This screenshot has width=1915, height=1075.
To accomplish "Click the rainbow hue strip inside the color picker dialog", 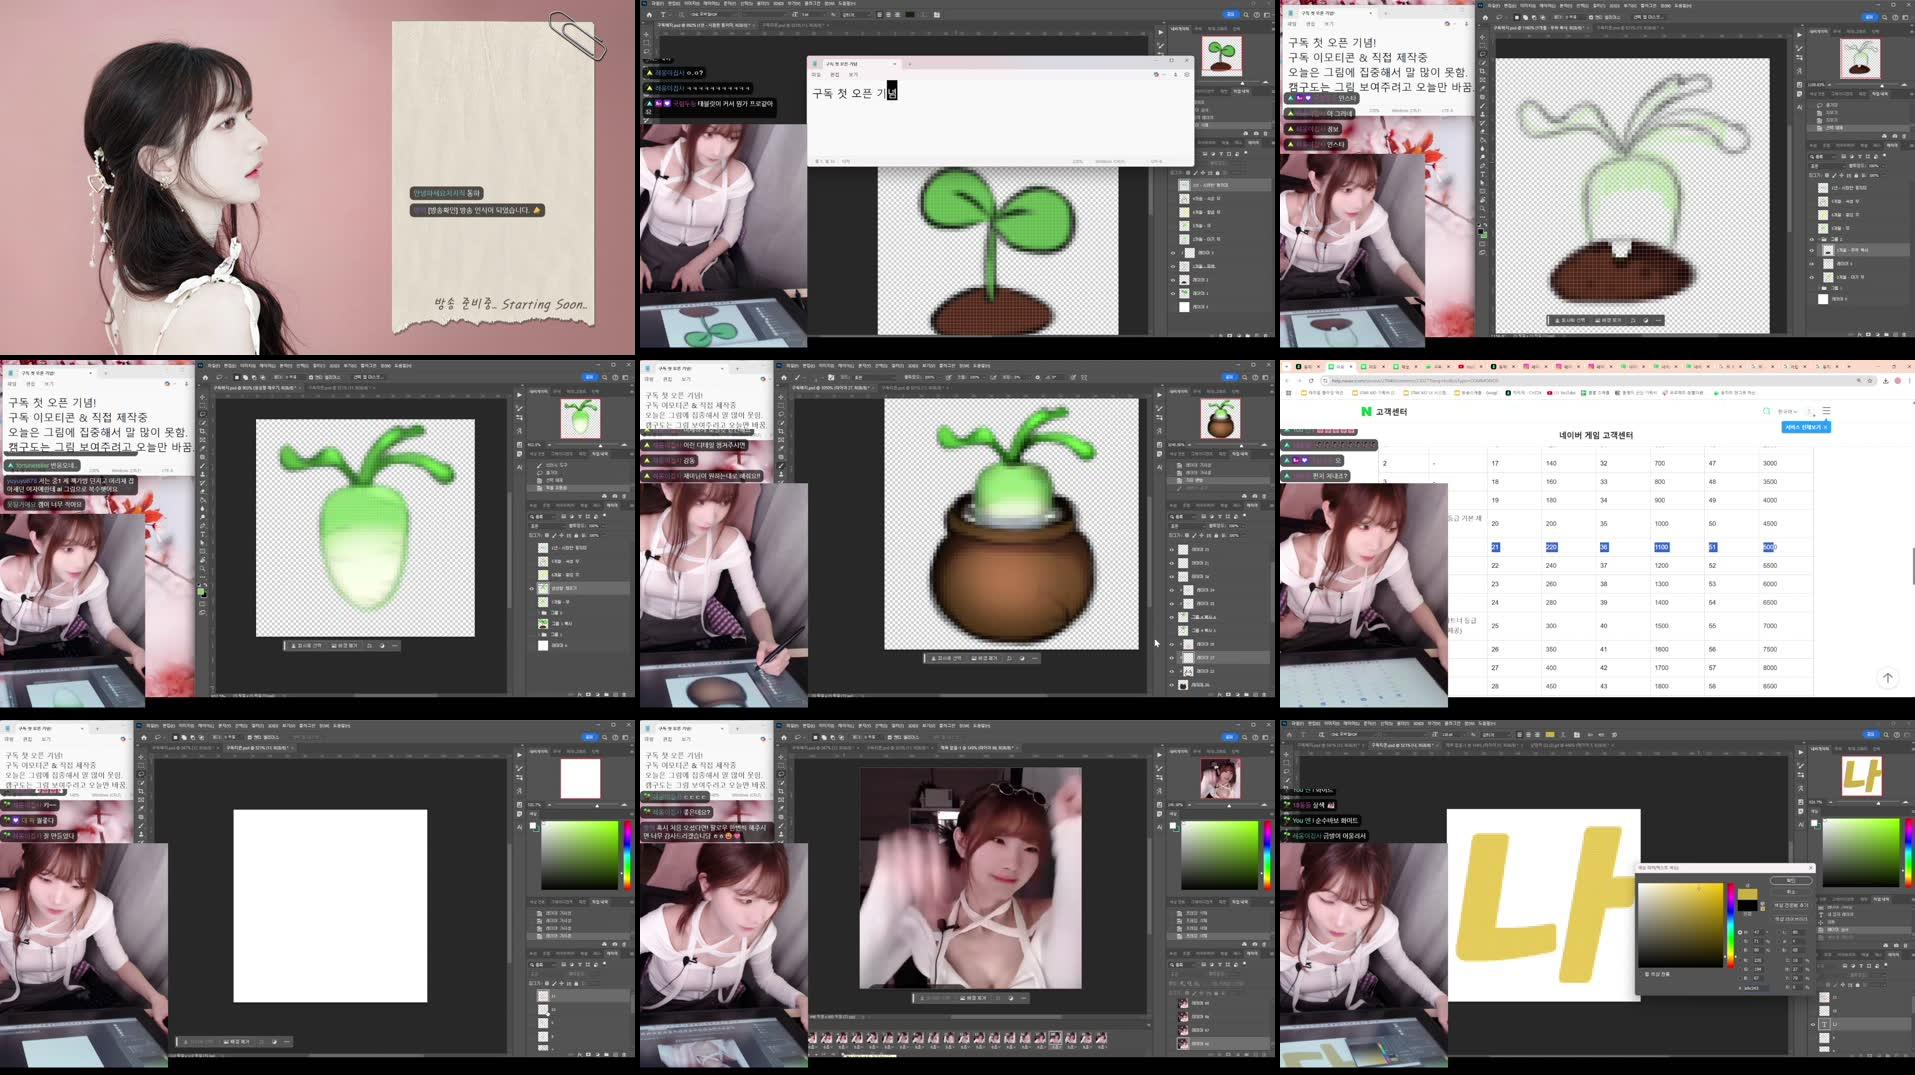I will point(1731,925).
